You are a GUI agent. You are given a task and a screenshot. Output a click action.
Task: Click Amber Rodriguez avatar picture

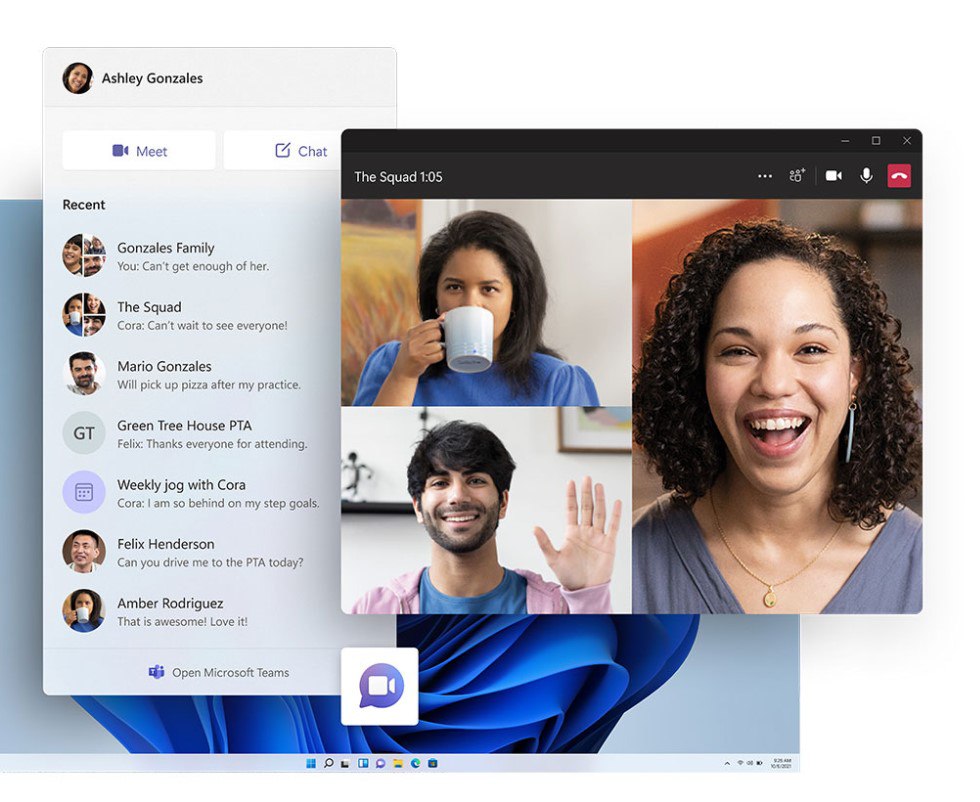[x=84, y=610]
